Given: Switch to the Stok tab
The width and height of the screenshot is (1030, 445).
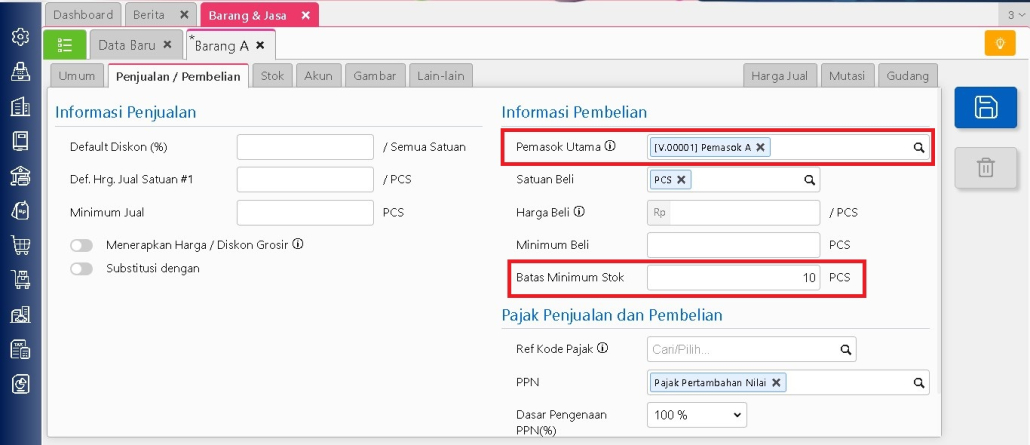Looking at the screenshot, I should (271, 75).
